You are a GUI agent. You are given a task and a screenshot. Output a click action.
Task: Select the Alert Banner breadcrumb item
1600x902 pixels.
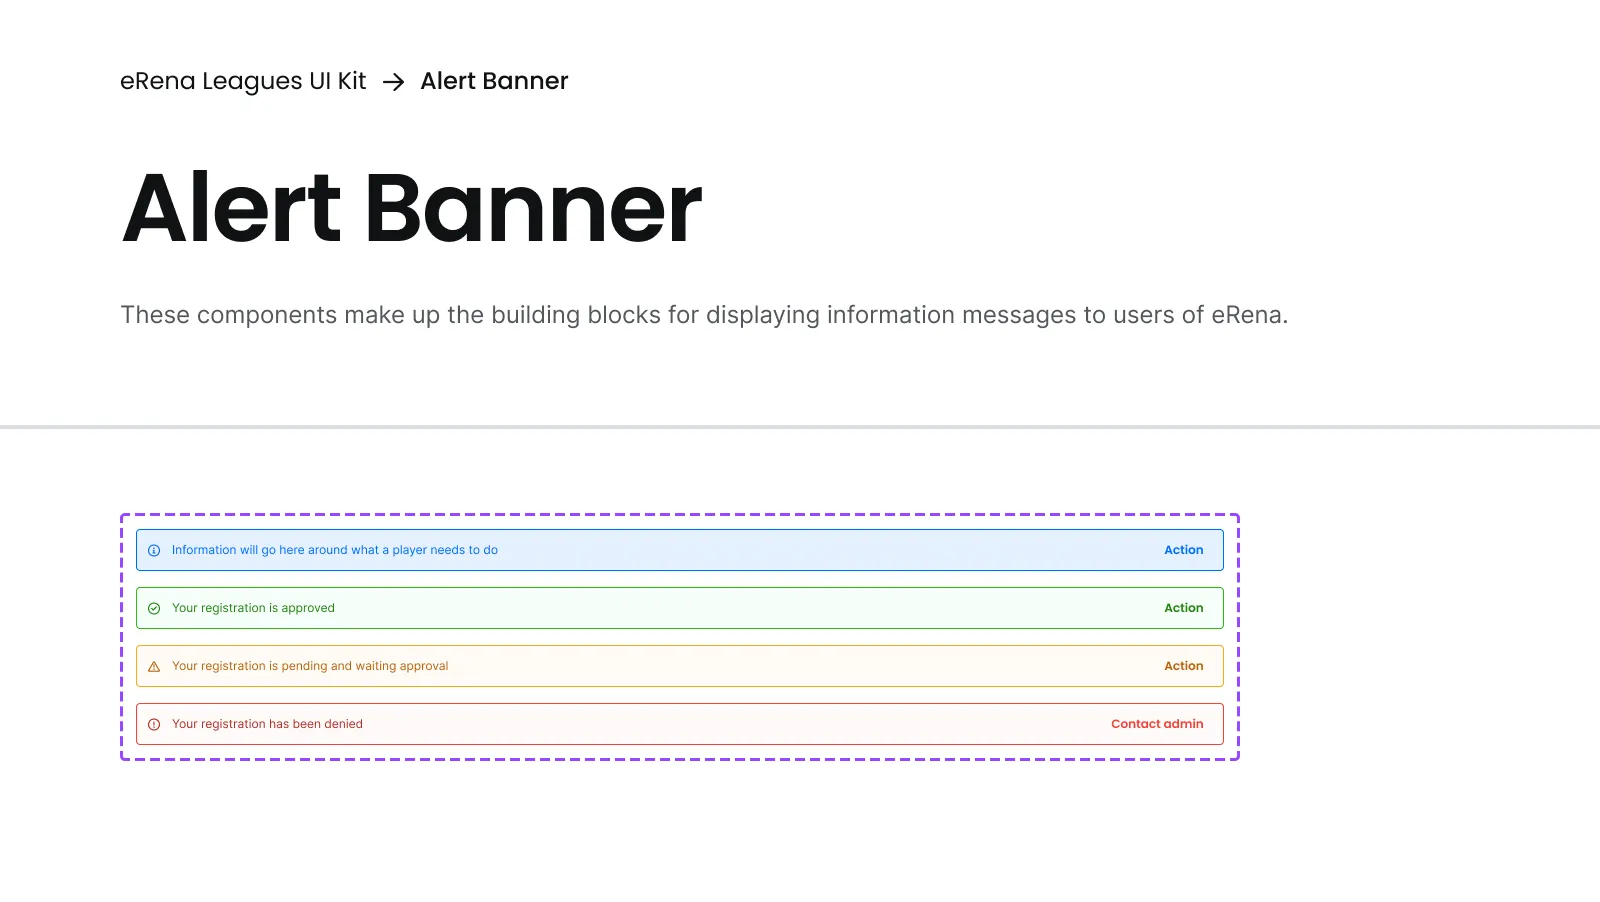494,81
